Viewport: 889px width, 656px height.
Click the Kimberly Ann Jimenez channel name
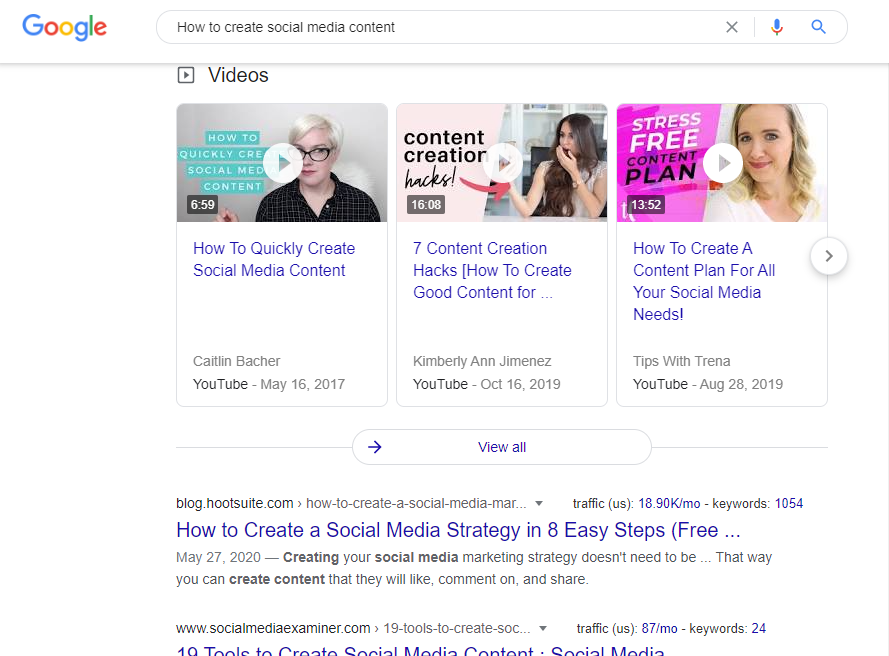point(482,361)
